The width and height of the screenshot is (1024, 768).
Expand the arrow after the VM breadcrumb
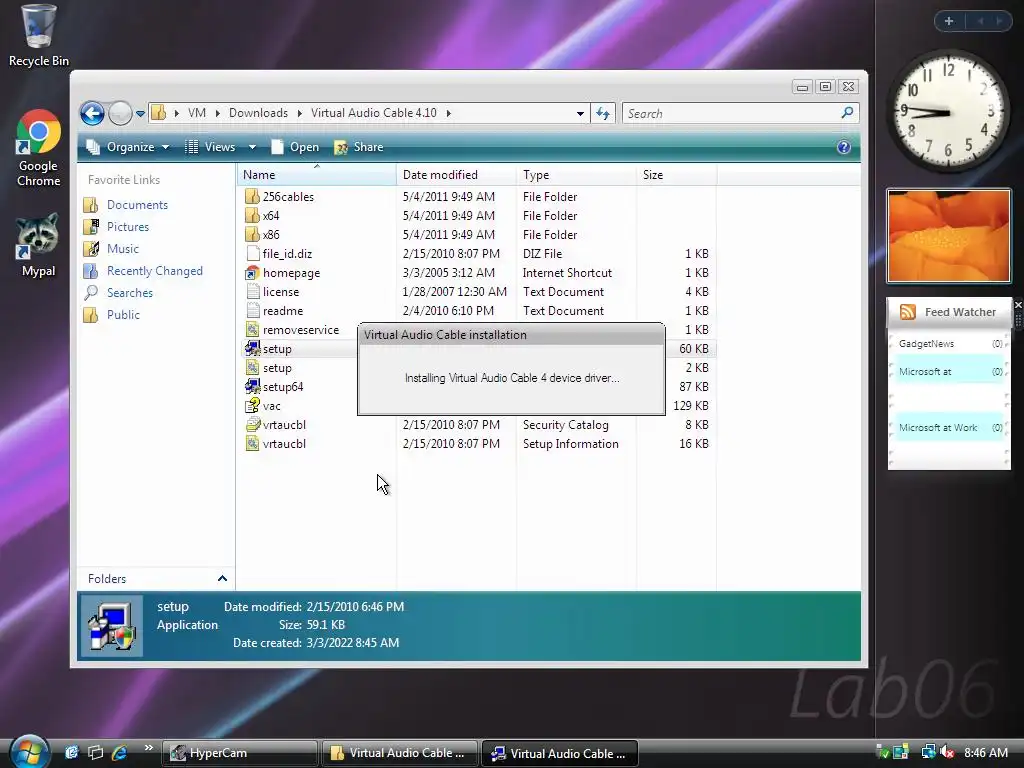coord(217,113)
